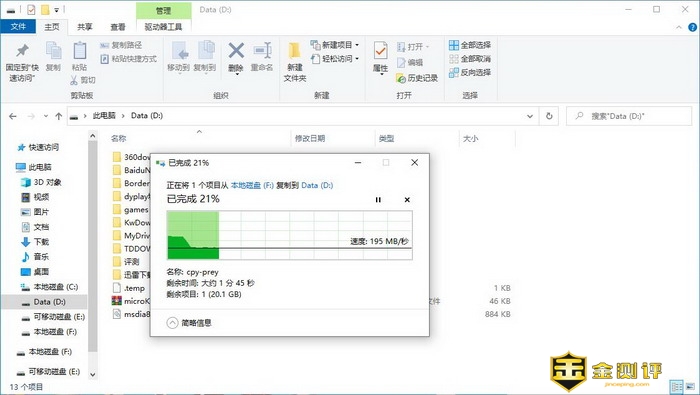
Task: Sort by the Size column header
Action: (x=470, y=138)
